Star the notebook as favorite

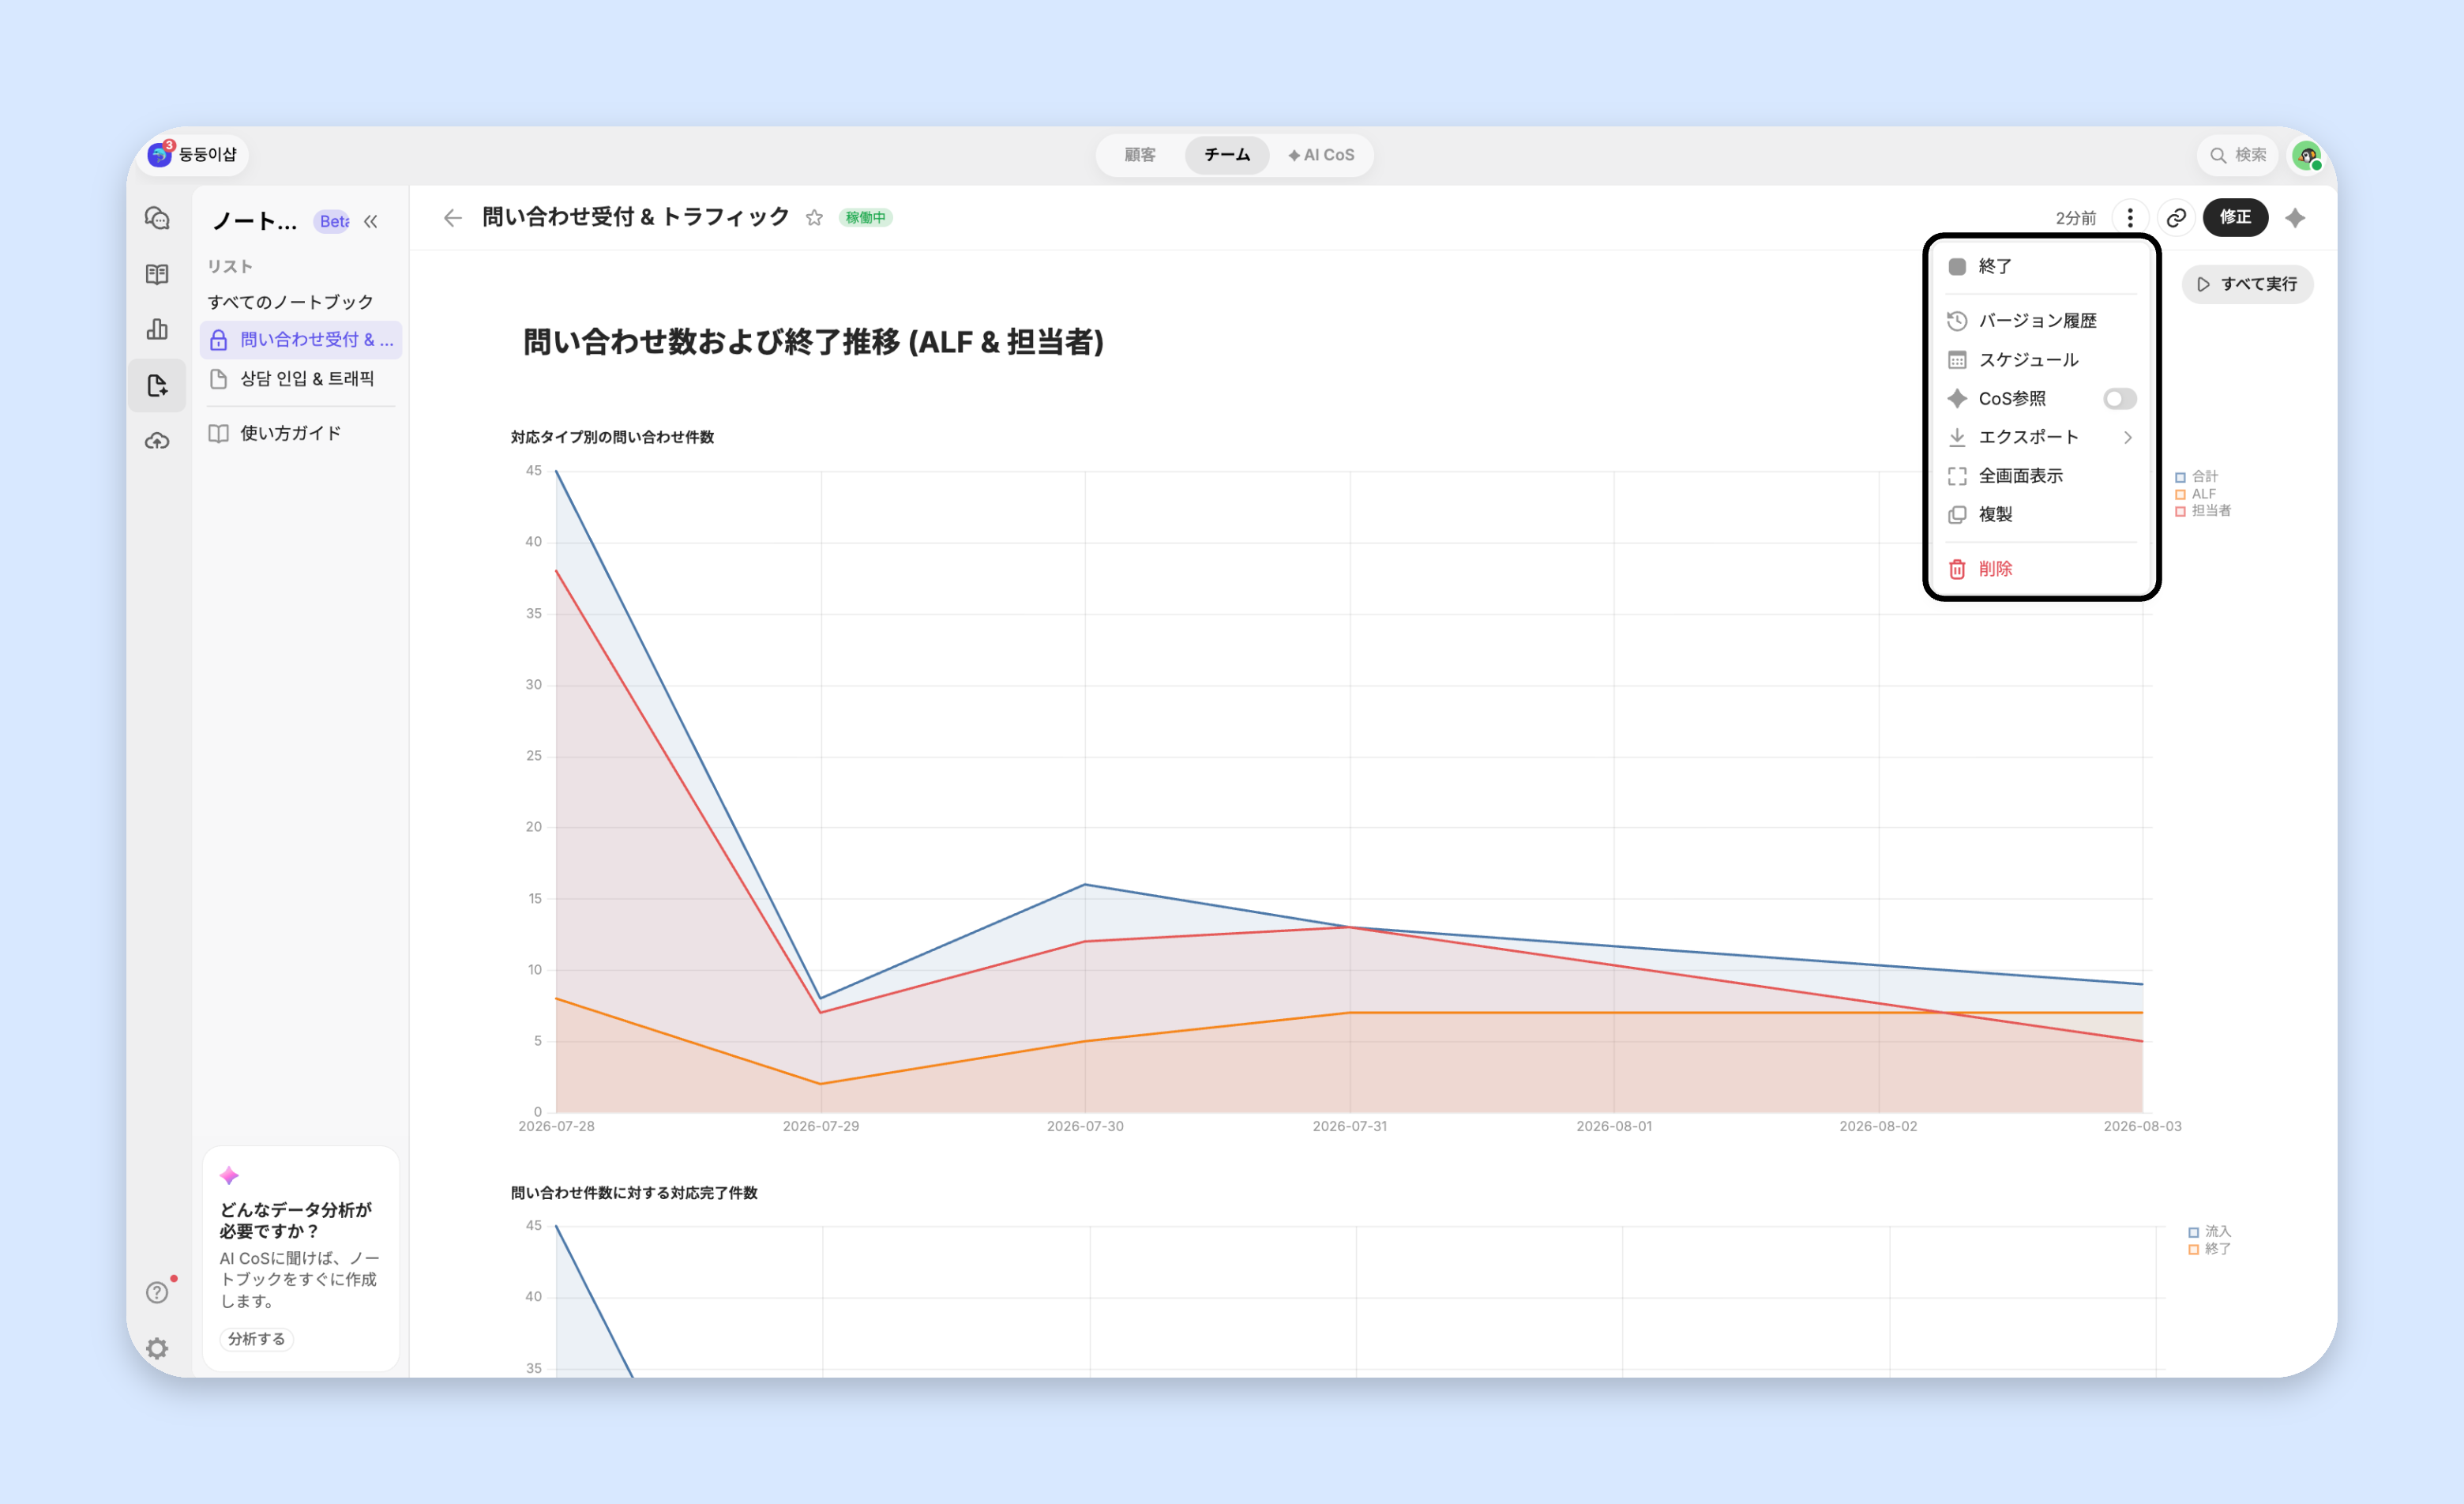click(x=814, y=218)
